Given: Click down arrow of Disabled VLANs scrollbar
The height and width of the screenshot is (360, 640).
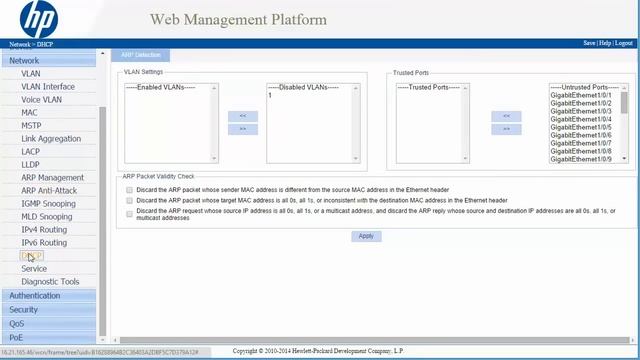Looking at the screenshot, I should tap(356, 158).
